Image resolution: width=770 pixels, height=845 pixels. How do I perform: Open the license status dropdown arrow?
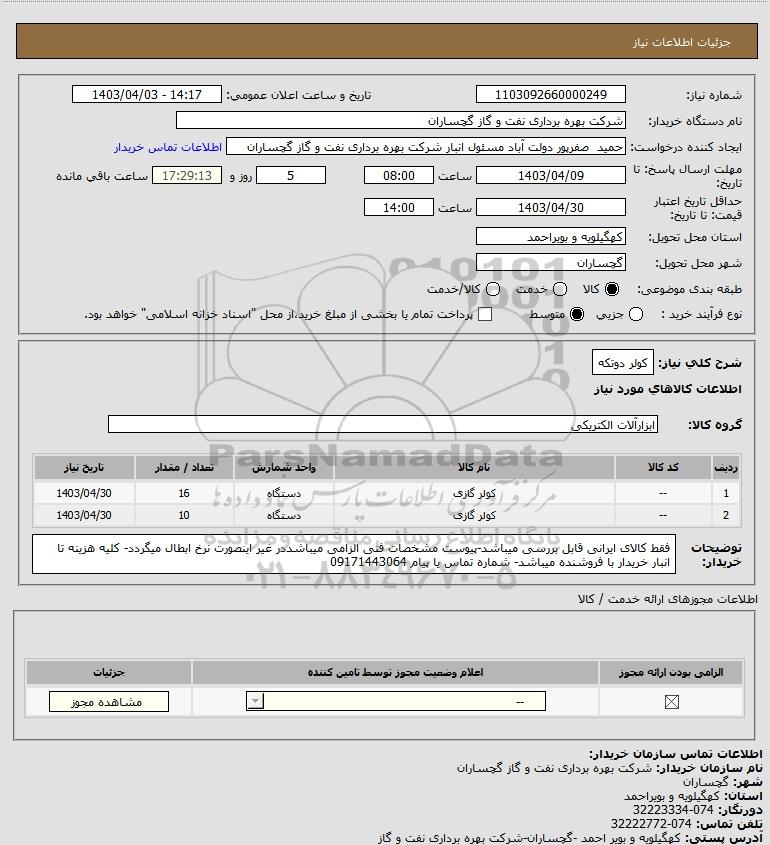tap(255, 702)
